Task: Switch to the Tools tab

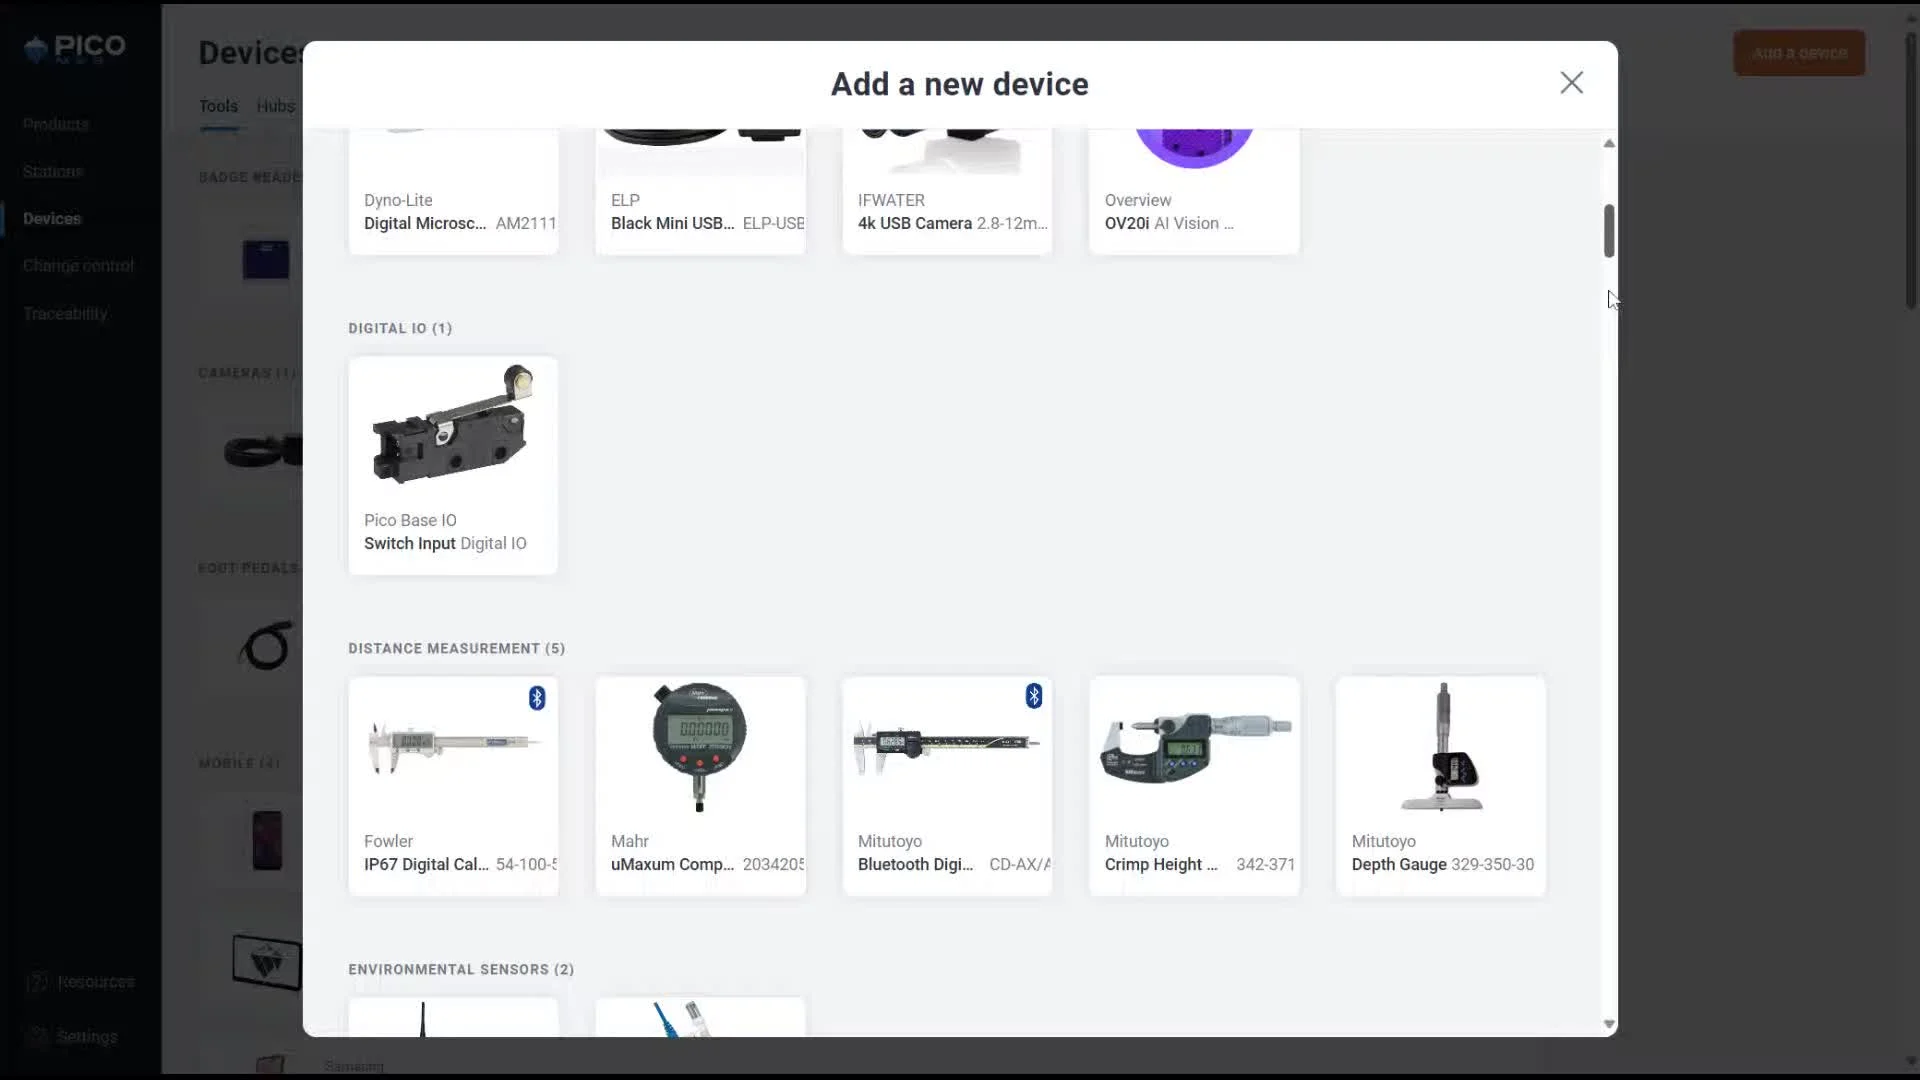Action: click(x=218, y=106)
